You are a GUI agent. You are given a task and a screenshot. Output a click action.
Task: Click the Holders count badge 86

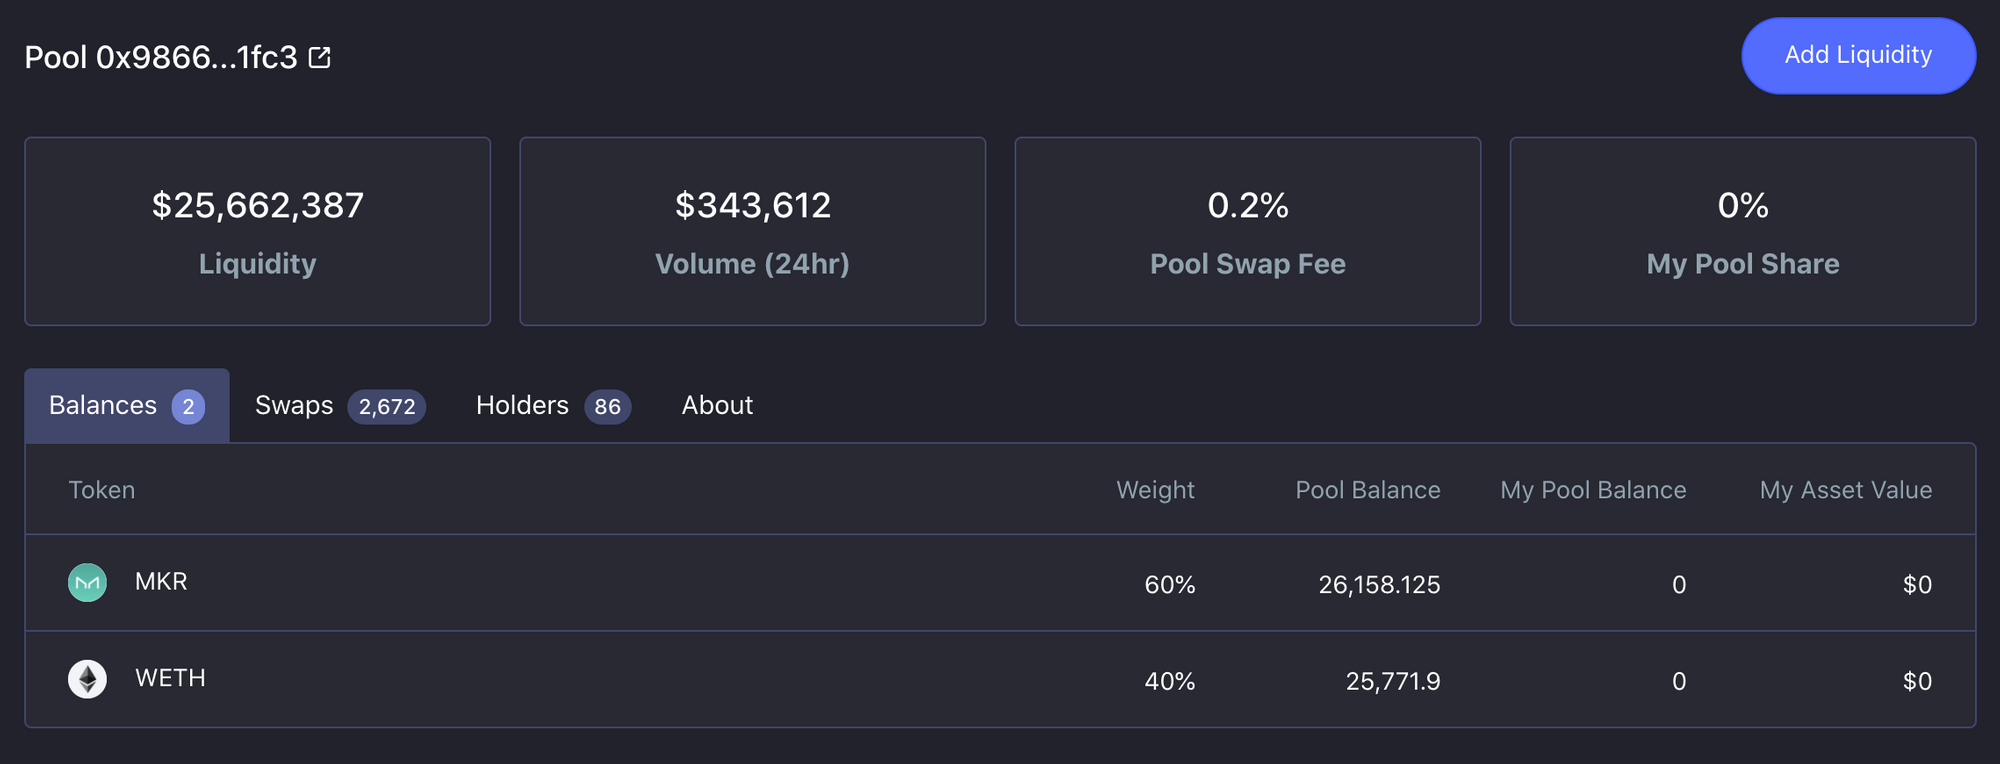pyautogui.click(x=607, y=407)
